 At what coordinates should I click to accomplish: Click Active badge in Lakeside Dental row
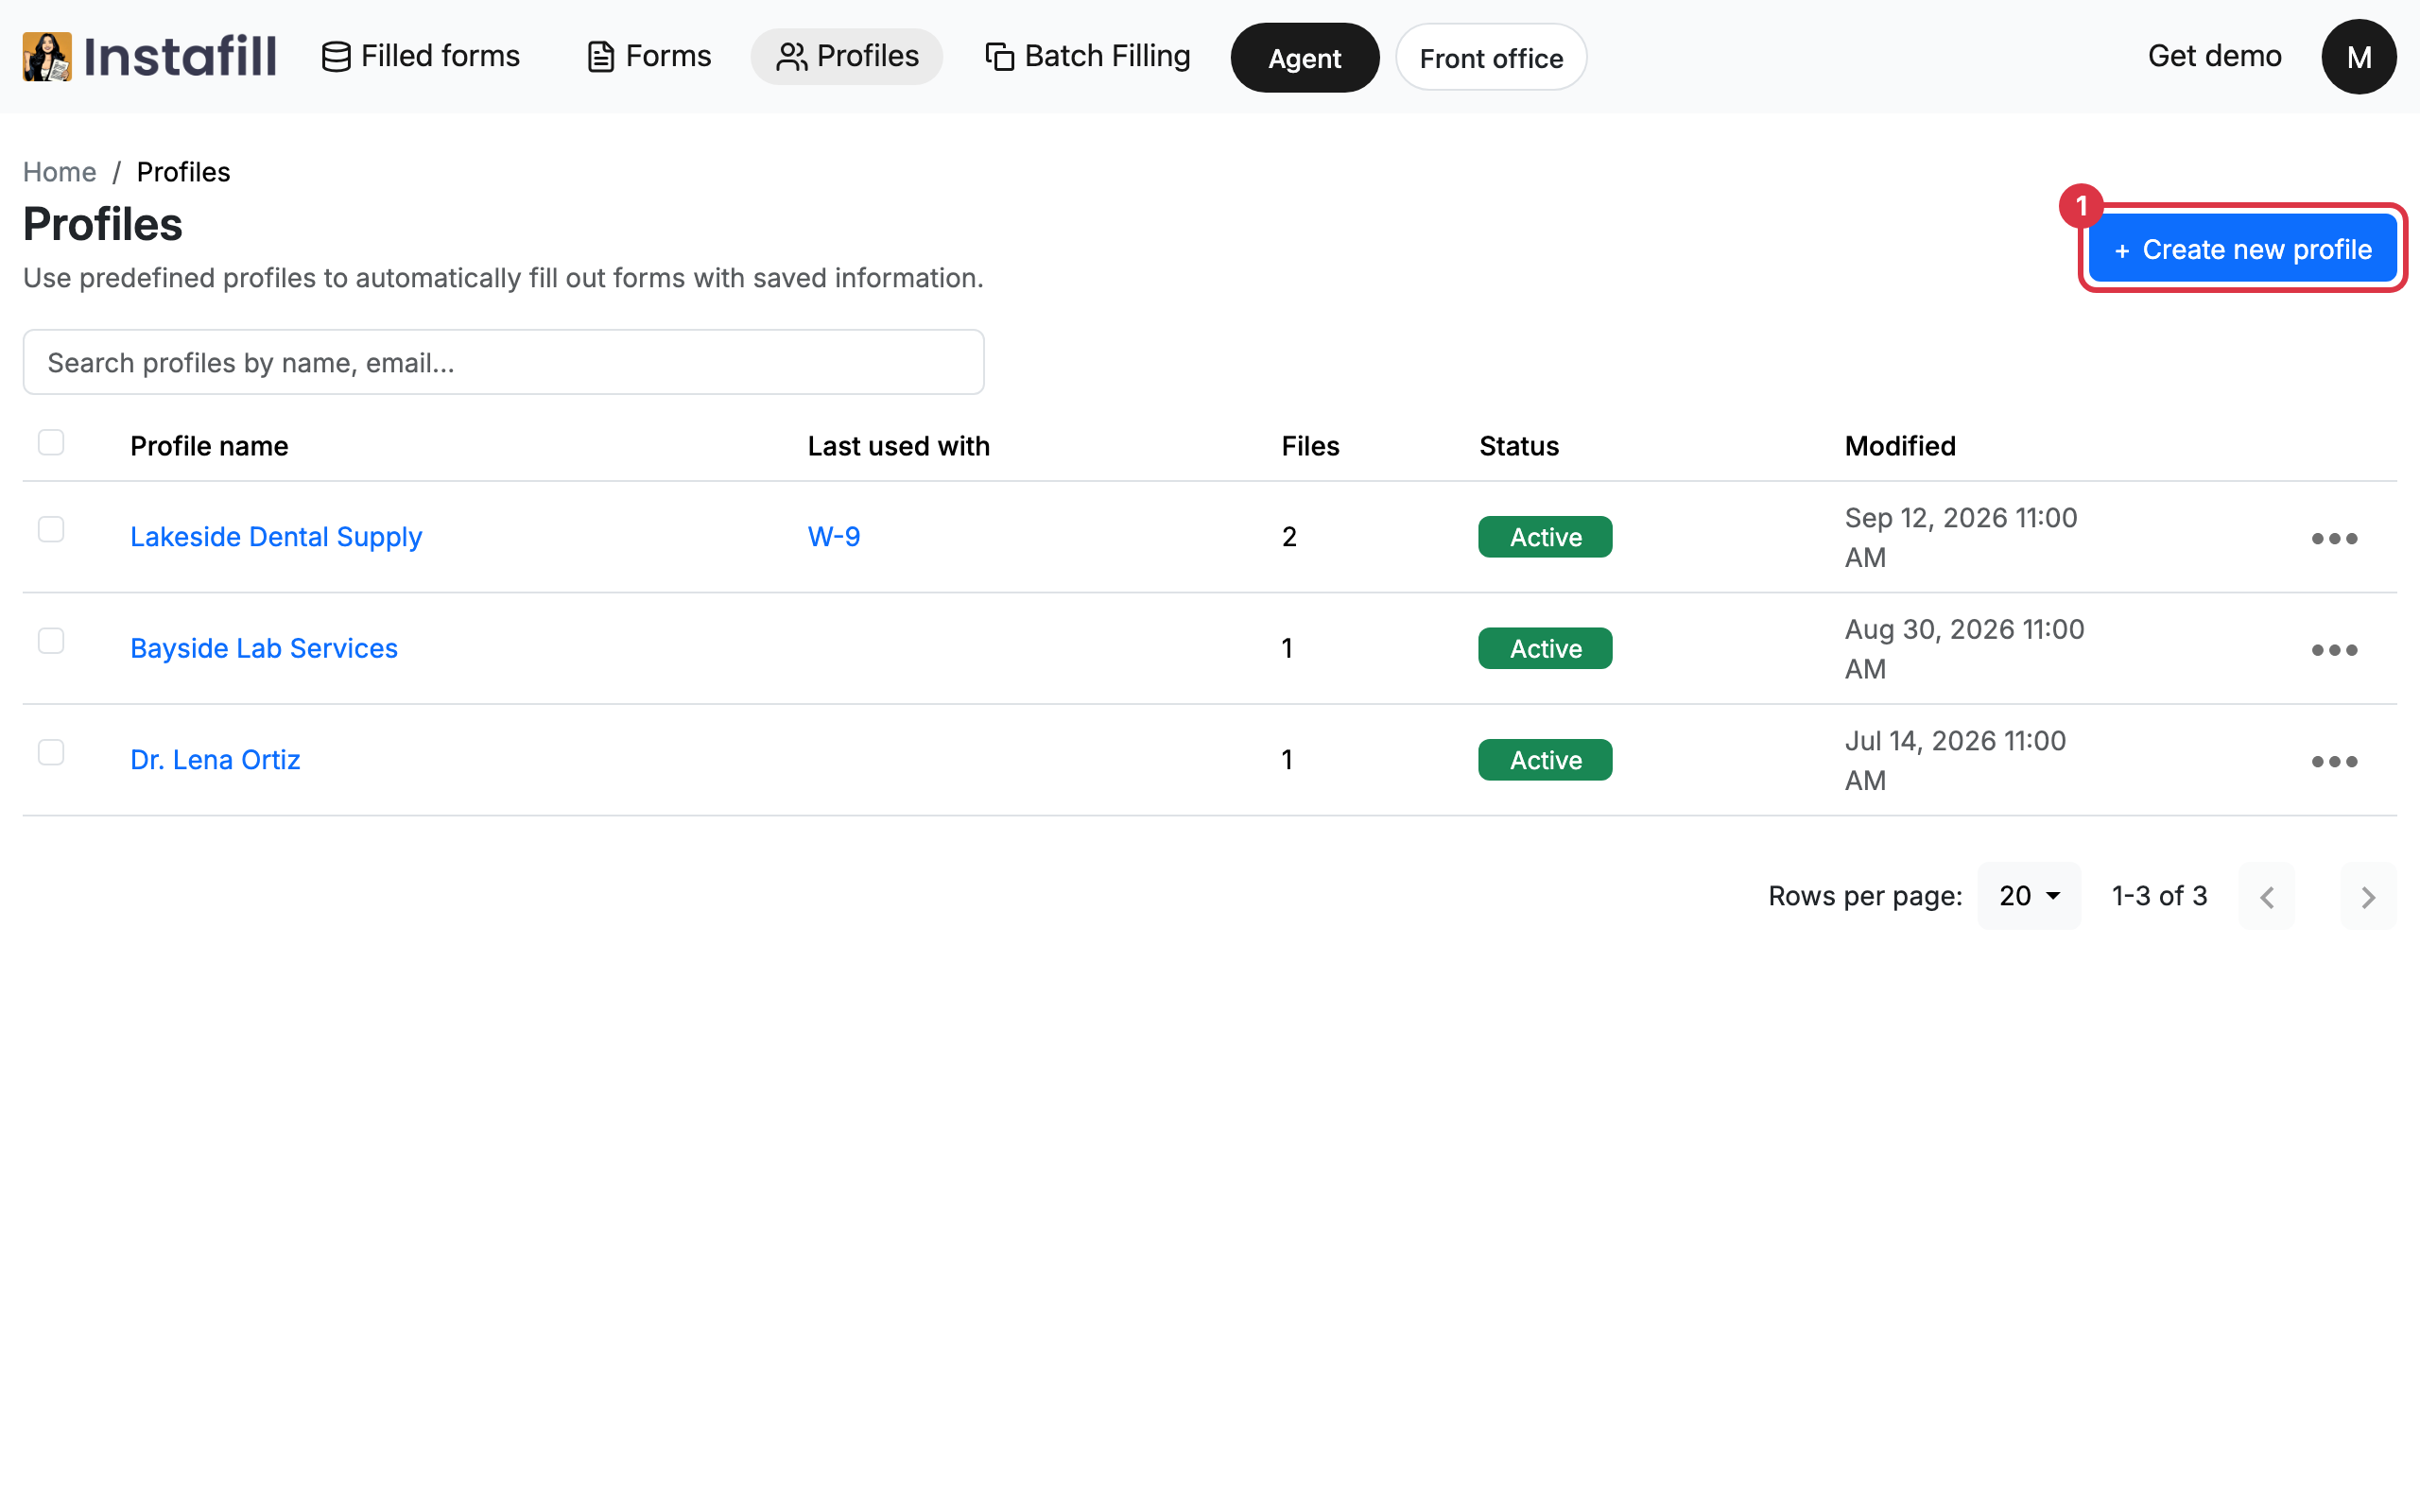coord(1545,537)
